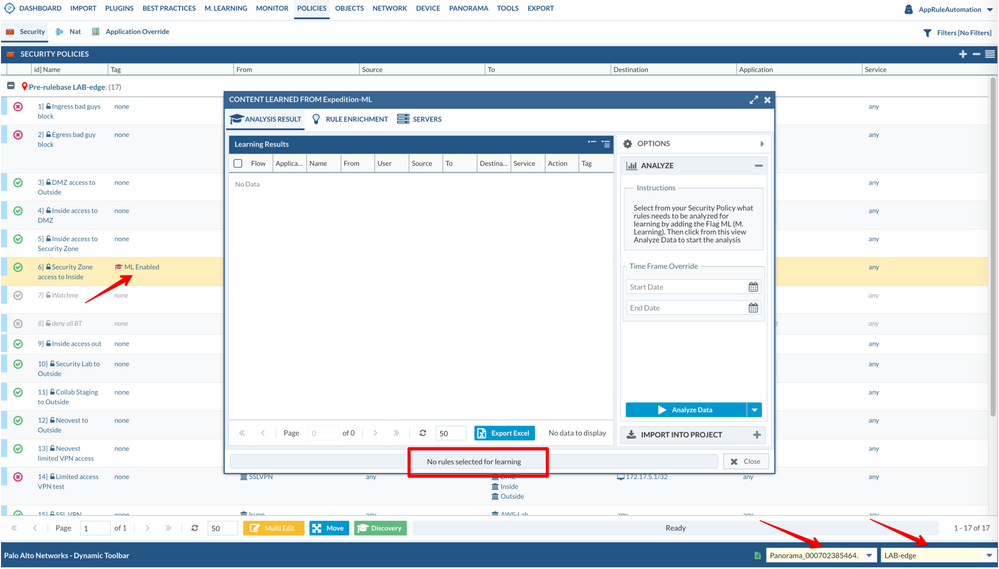999x569 pixels.
Task: Open Filters [No Filters] control
Action: [x=957, y=32]
